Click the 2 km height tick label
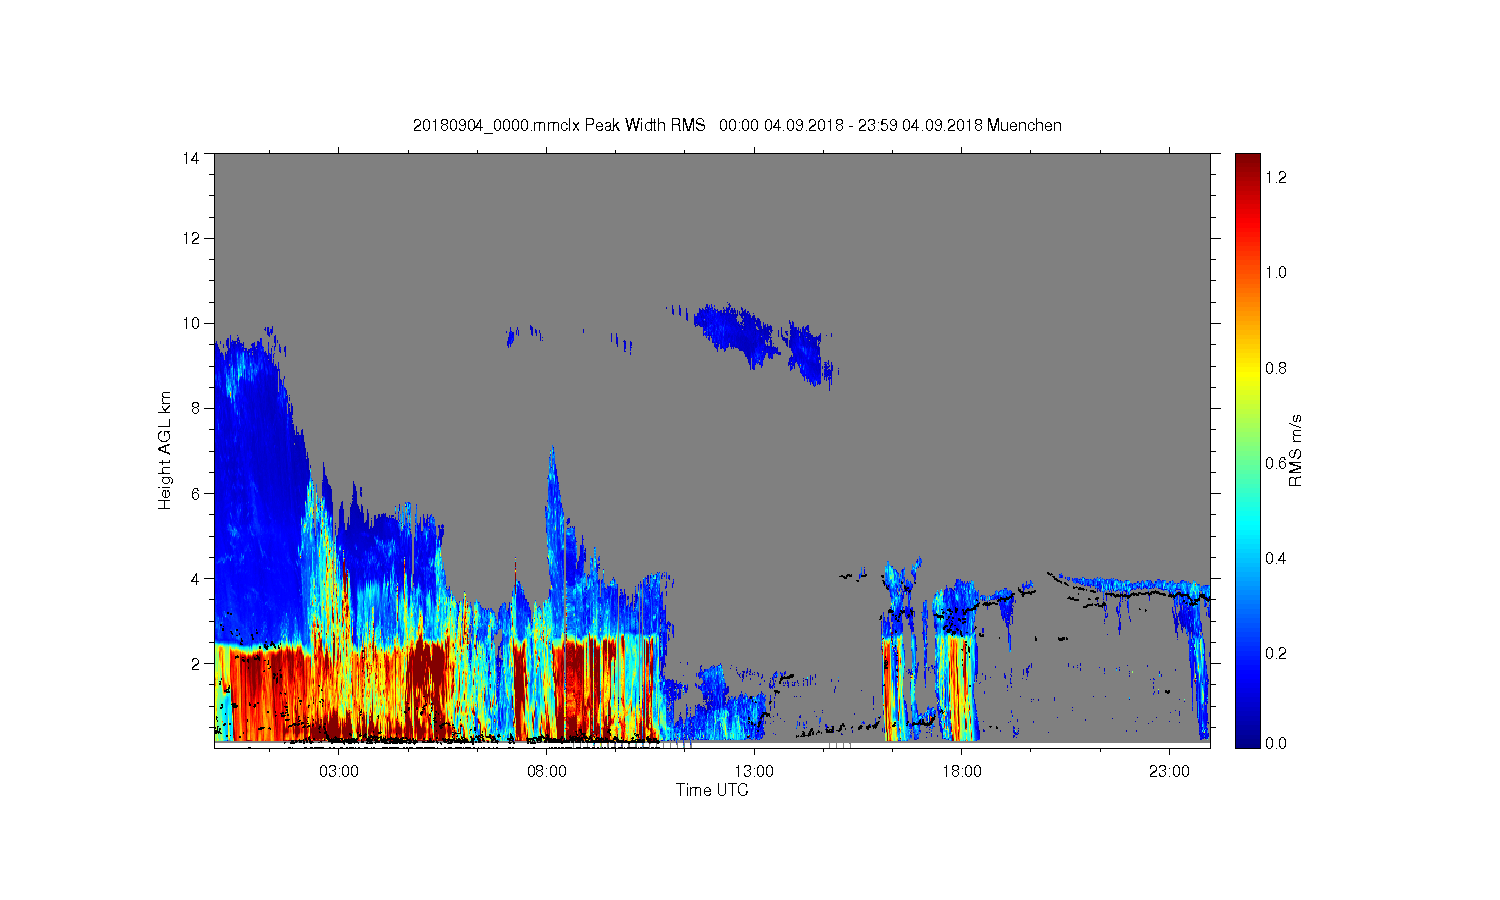Viewport: 1500px width, 900px height. point(195,663)
